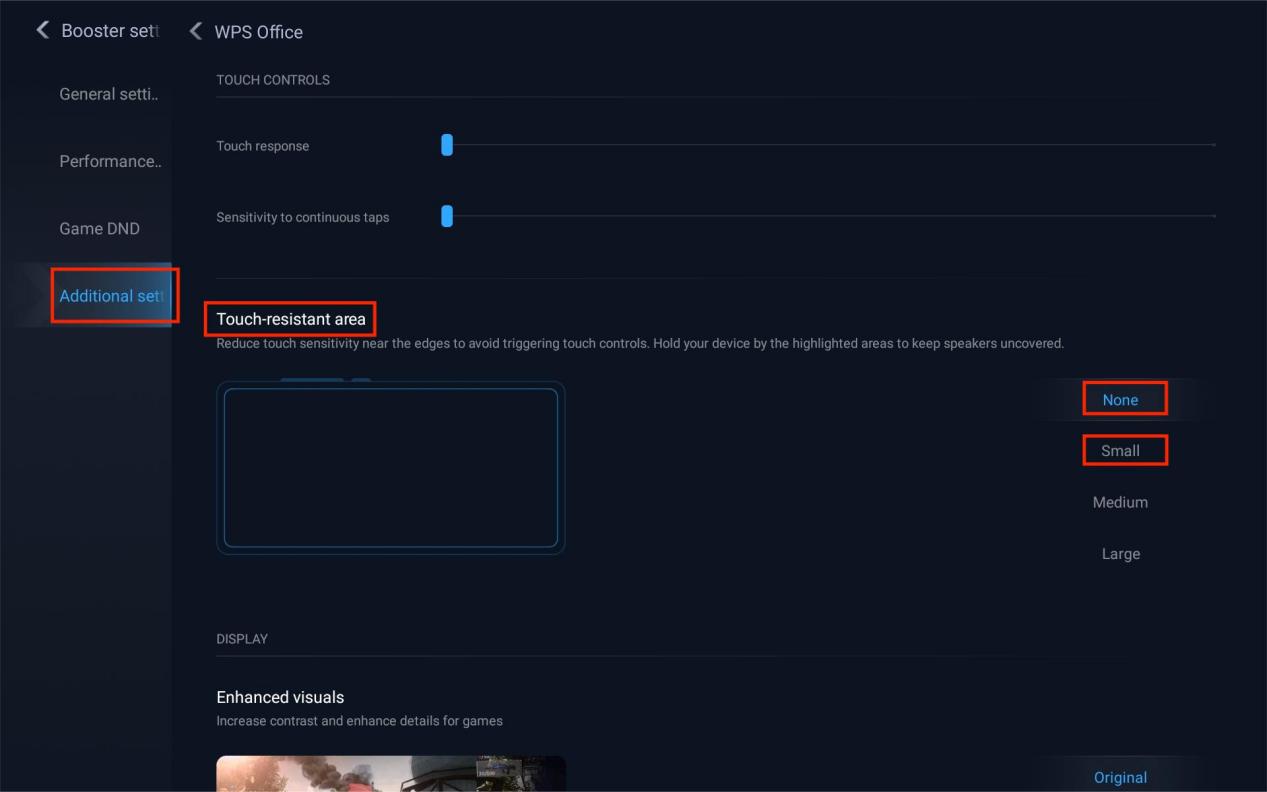Open the Game DND section
This screenshot has width=1267, height=792.
(x=100, y=228)
